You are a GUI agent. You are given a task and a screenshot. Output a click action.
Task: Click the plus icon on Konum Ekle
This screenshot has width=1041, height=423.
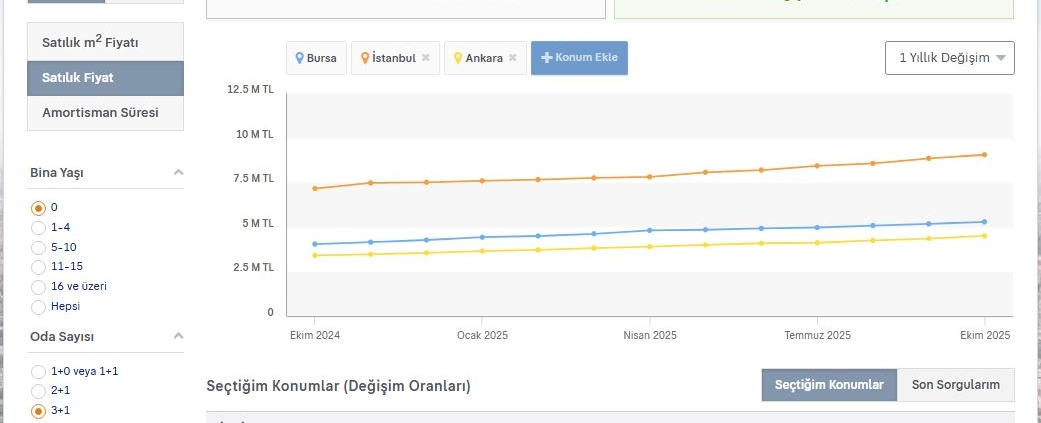(546, 58)
